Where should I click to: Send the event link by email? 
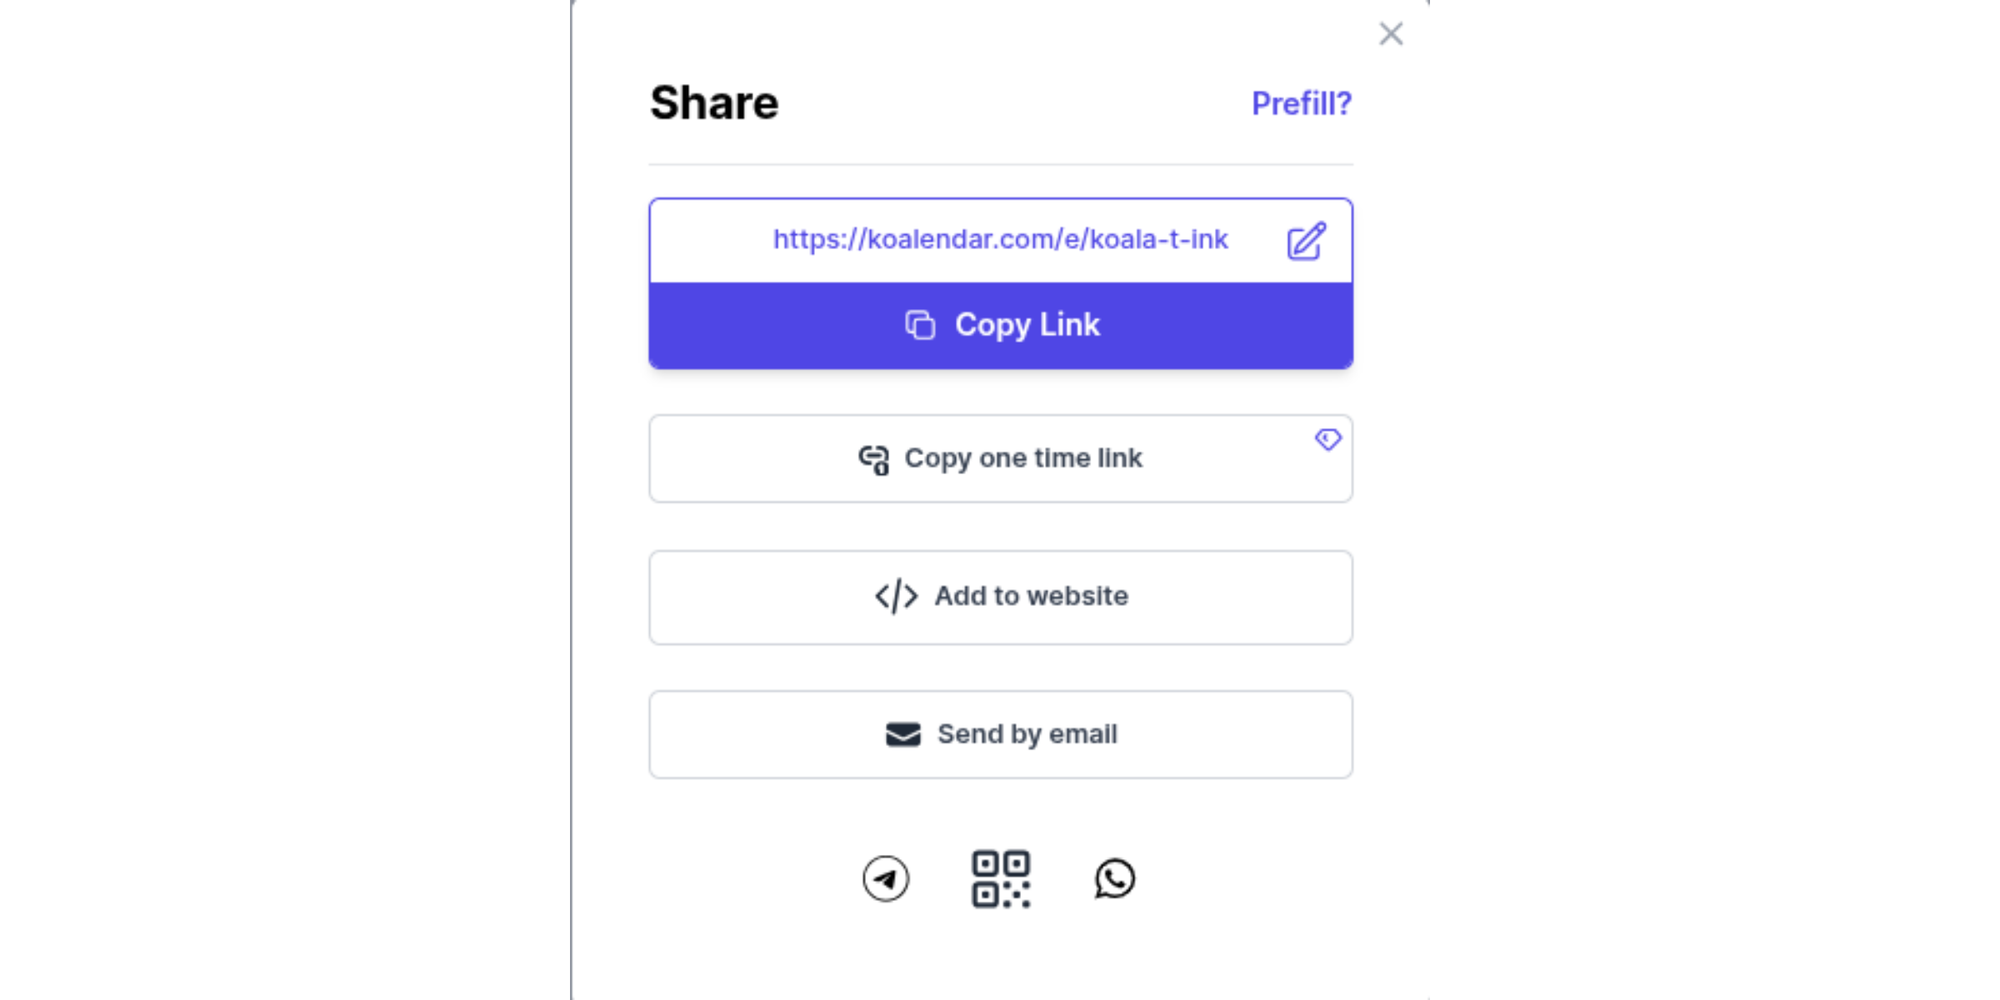pyautogui.click(x=1000, y=733)
